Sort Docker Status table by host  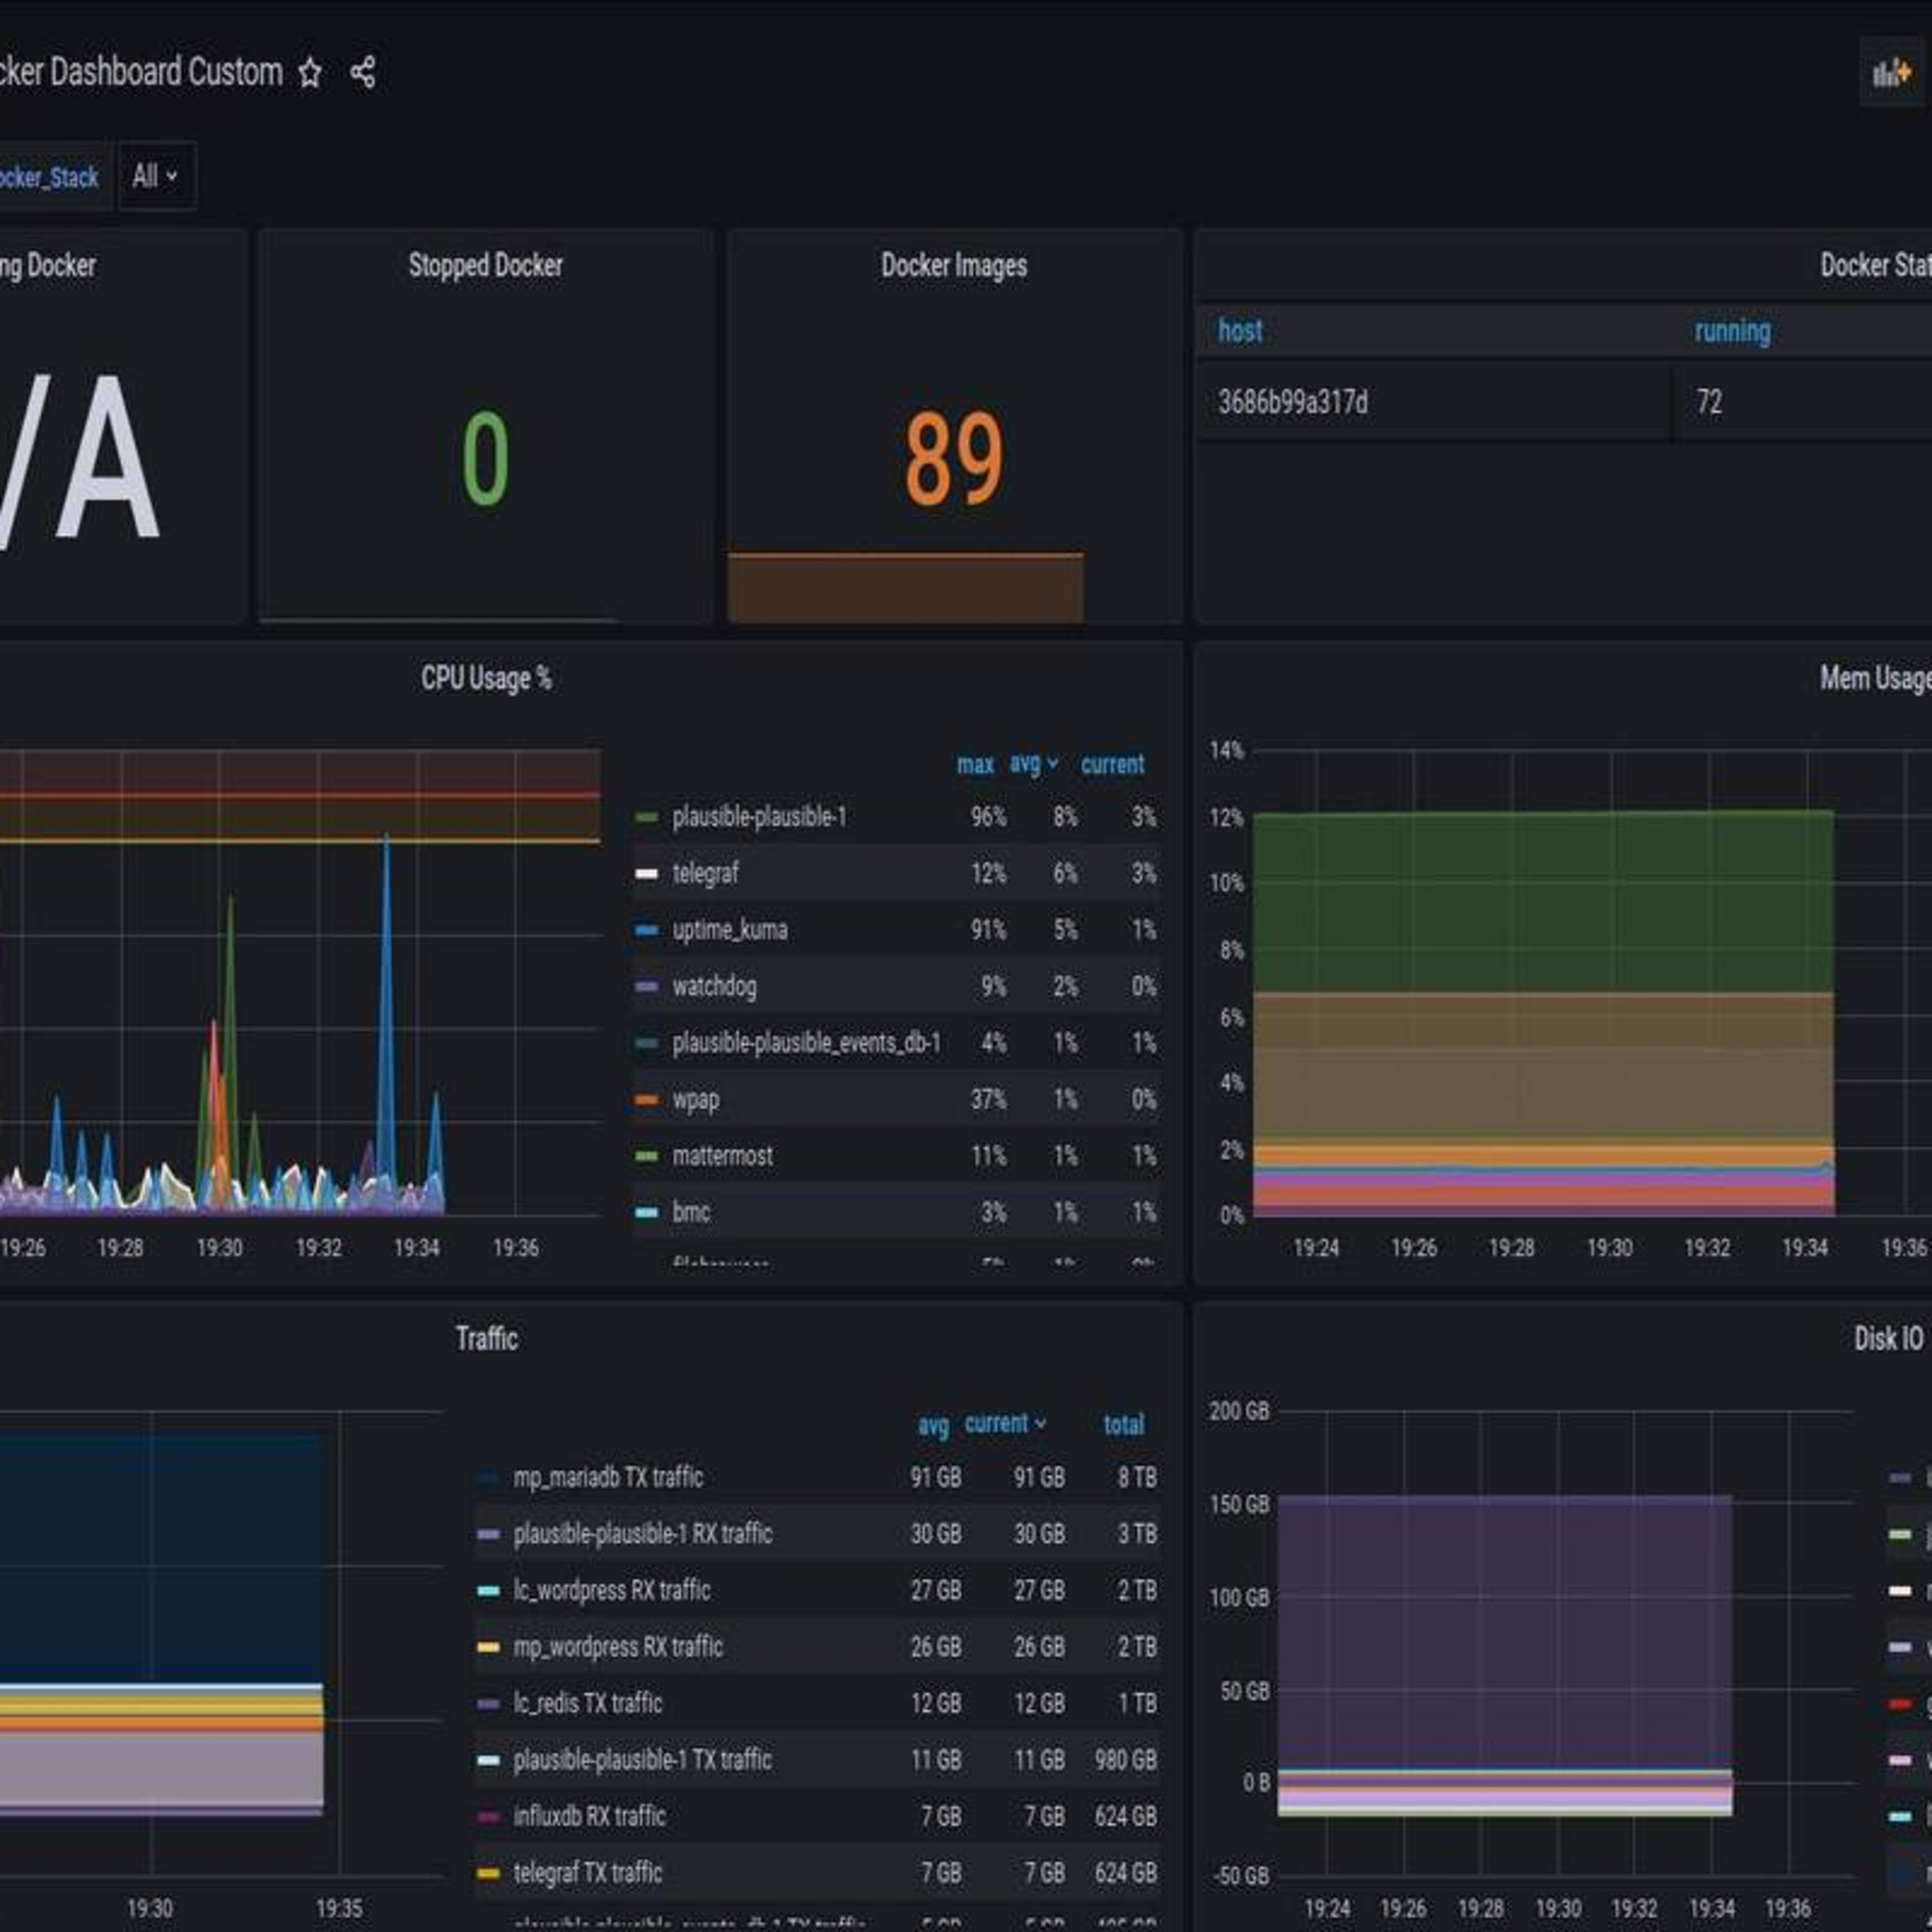(1240, 331)
